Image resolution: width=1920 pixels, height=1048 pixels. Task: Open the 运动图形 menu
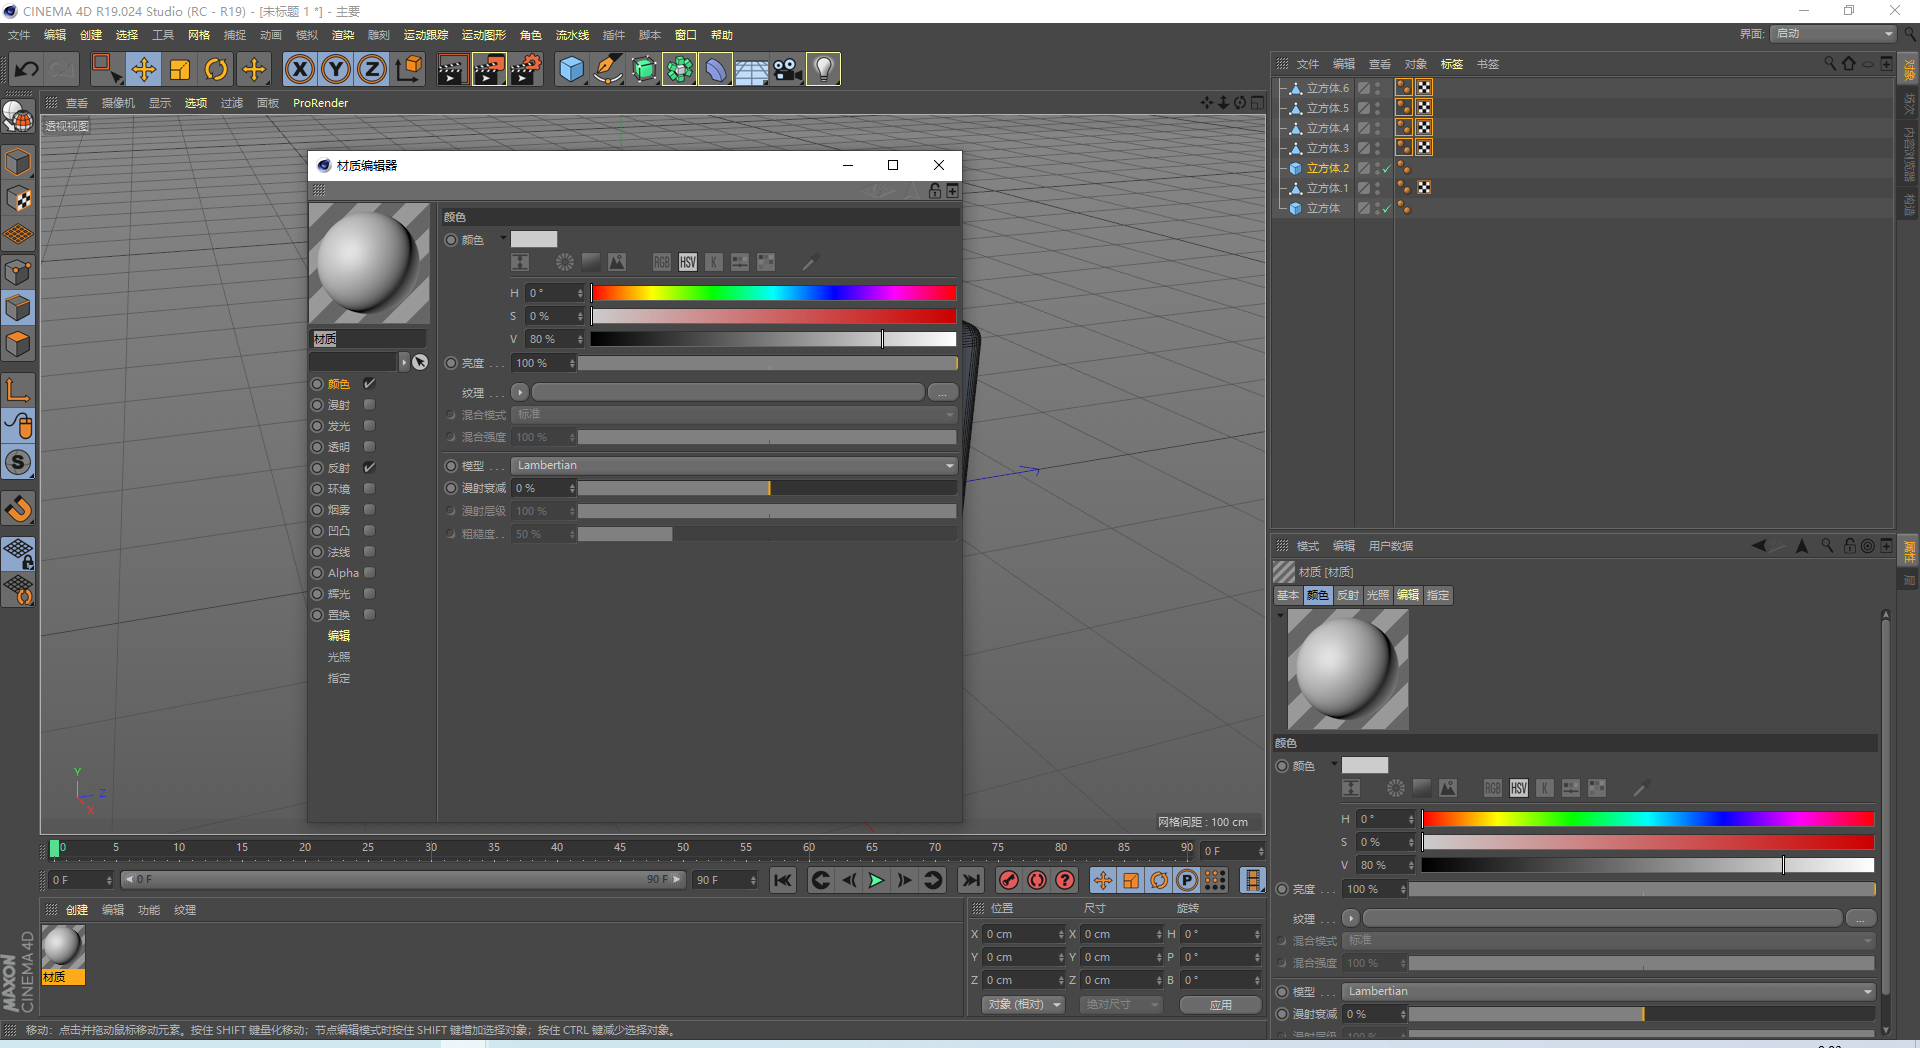point(484,35)
